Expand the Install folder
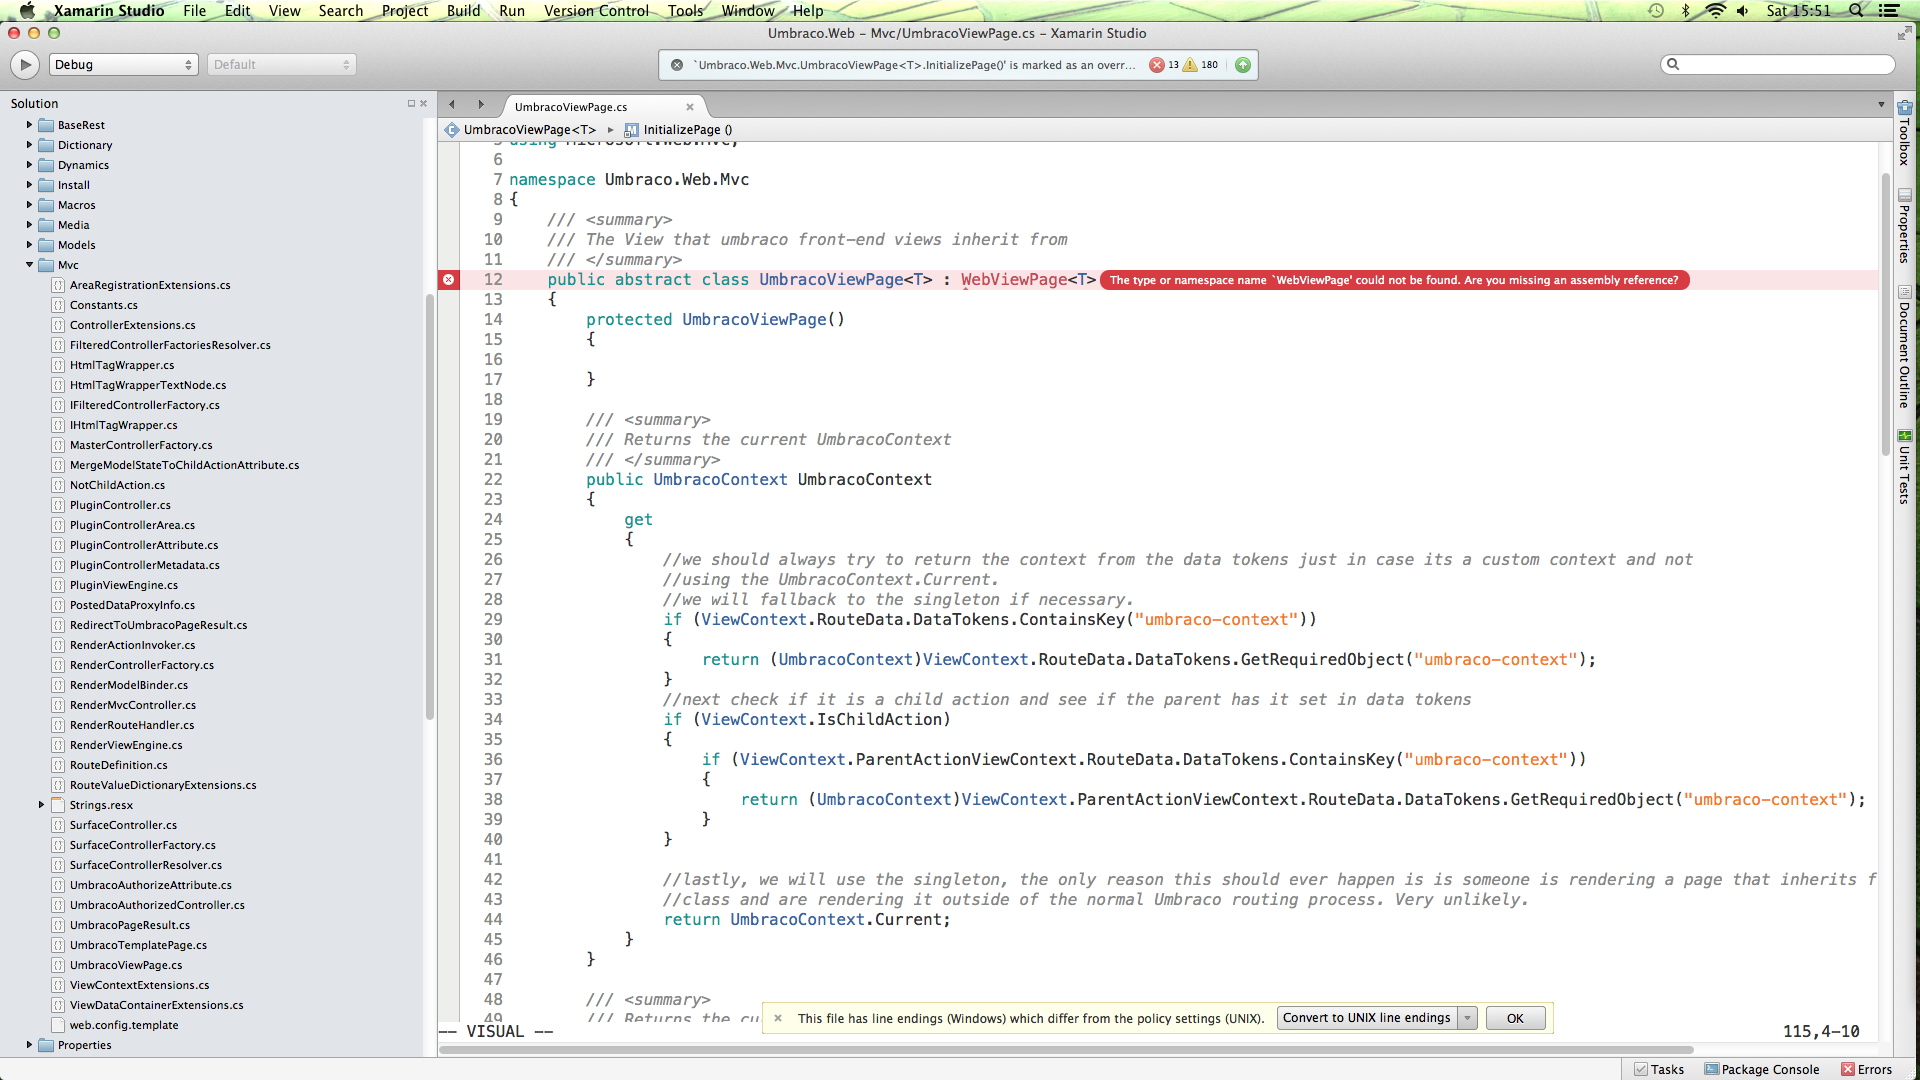1920x1080 pixels. (x=29, y=185)
